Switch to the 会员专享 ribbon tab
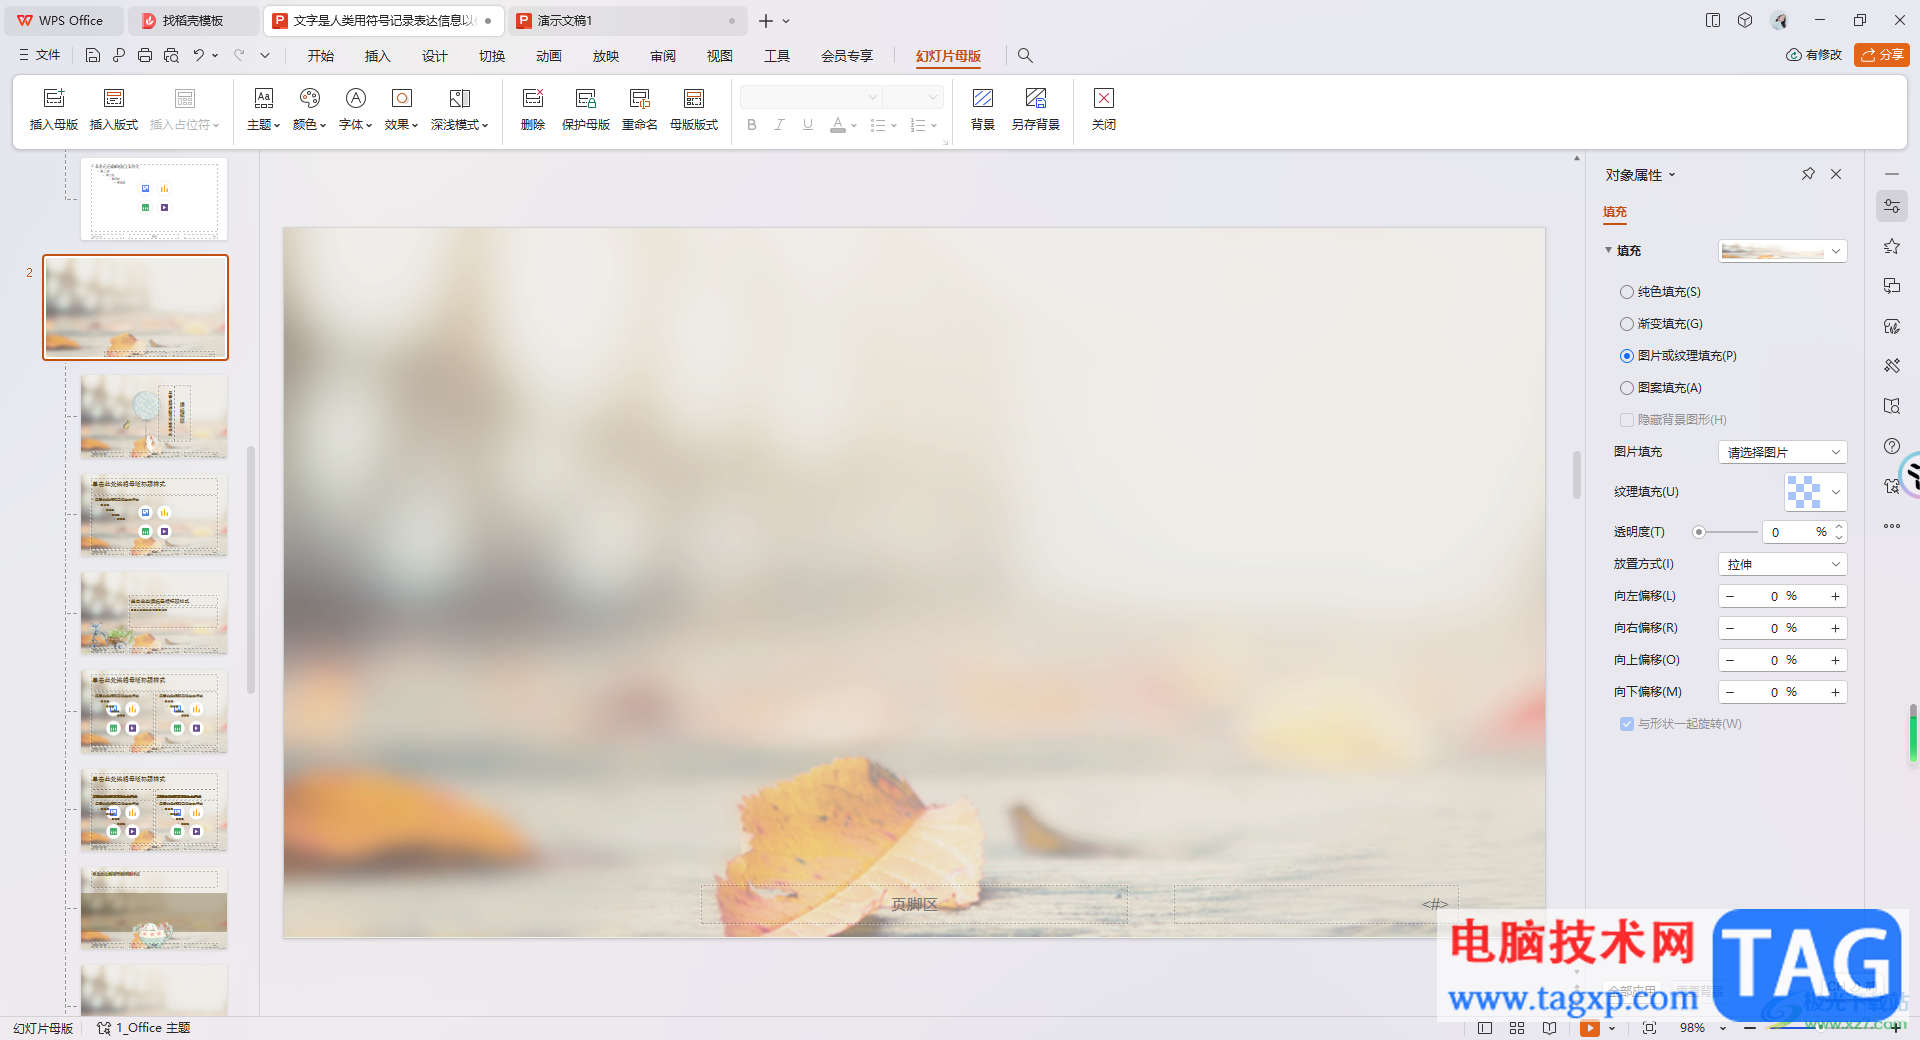 pos(847,56)
